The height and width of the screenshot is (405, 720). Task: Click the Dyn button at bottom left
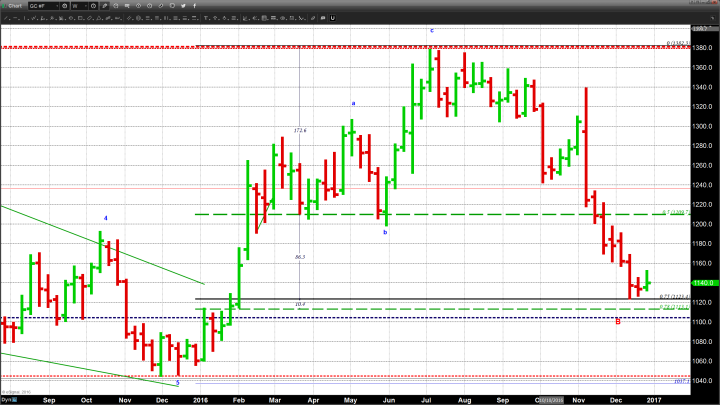coord(7,398)
